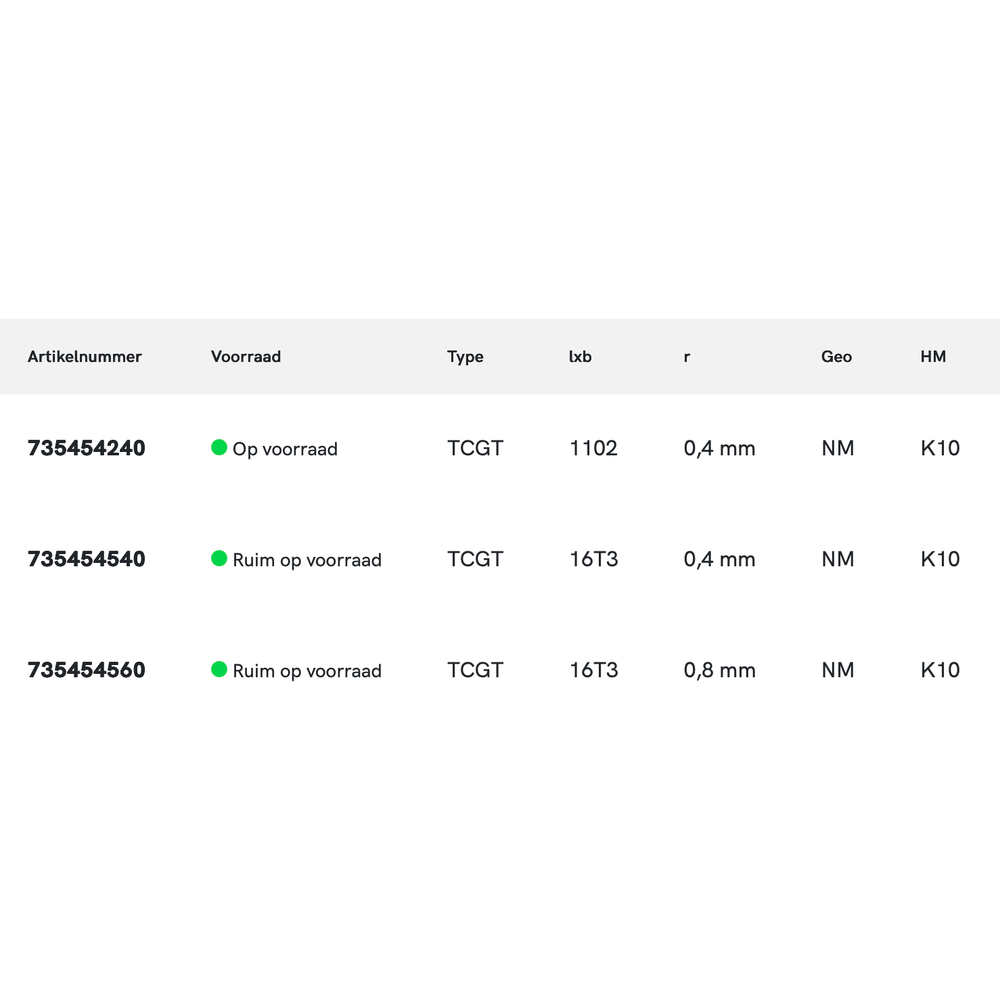Sort by the Artikelnummer column header
Viewport: 1000px width, 1000px height.
(x=85, y=357)
